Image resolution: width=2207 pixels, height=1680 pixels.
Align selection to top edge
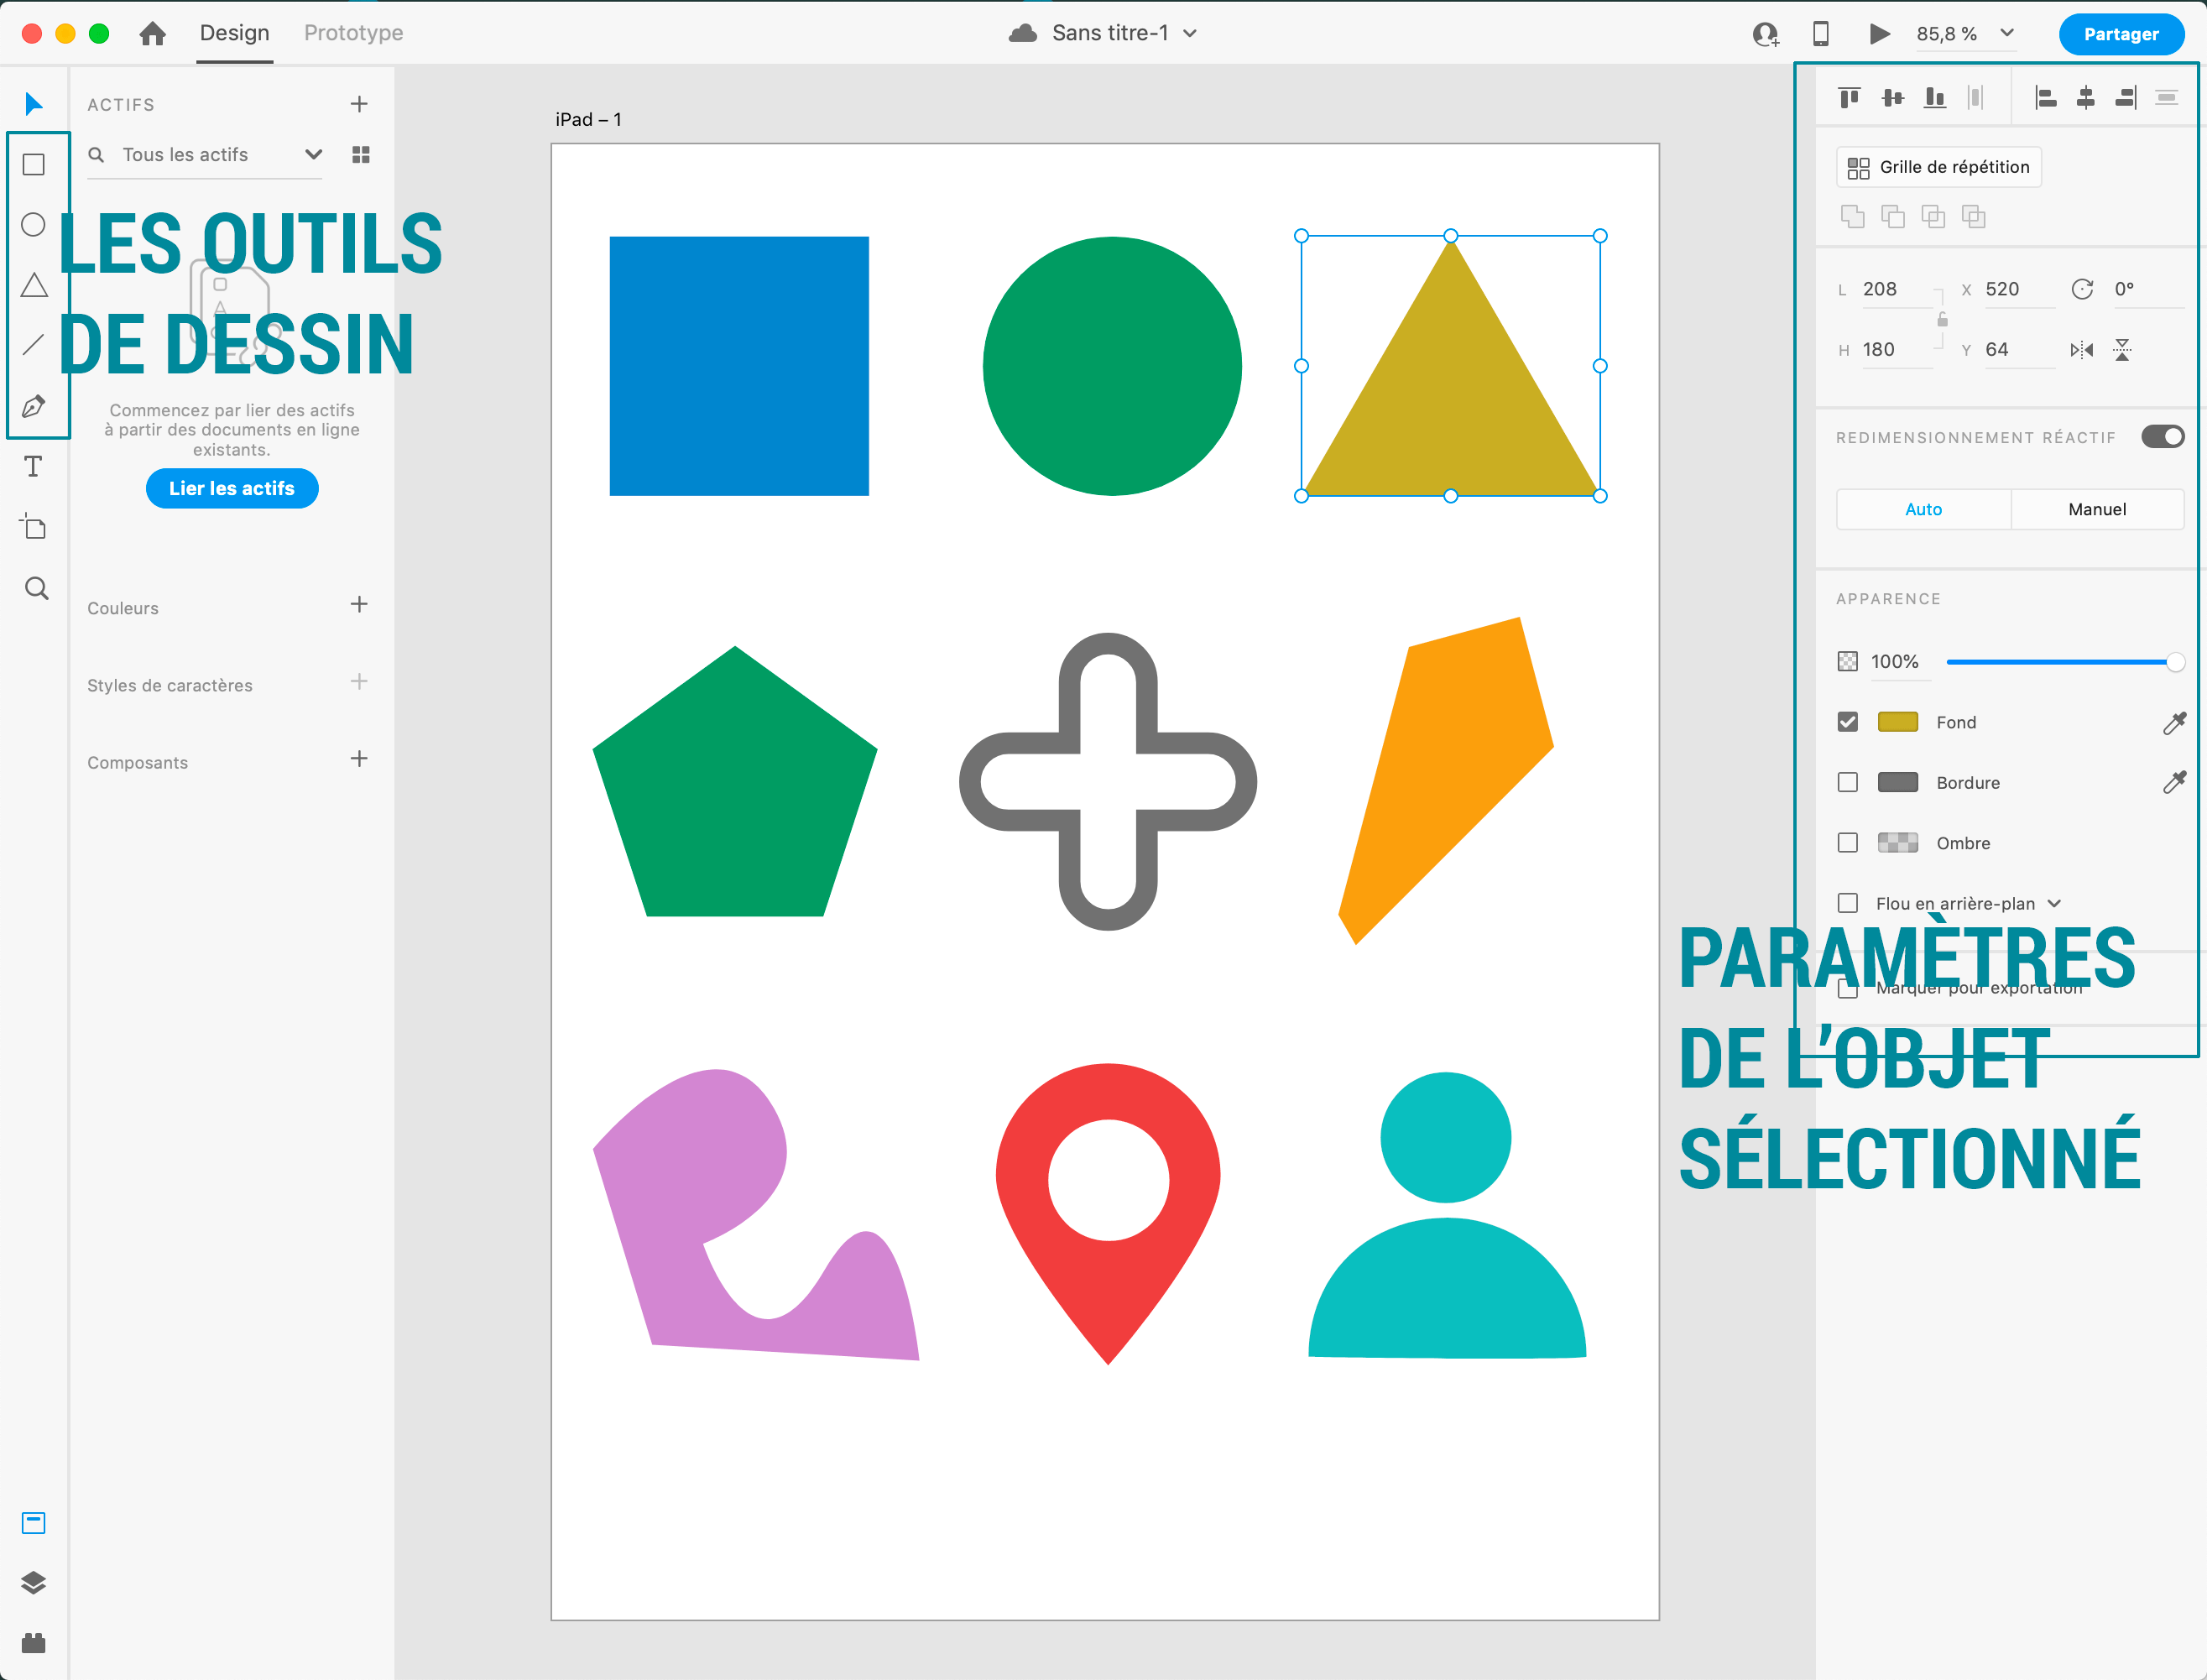[x=1849, y=98]
